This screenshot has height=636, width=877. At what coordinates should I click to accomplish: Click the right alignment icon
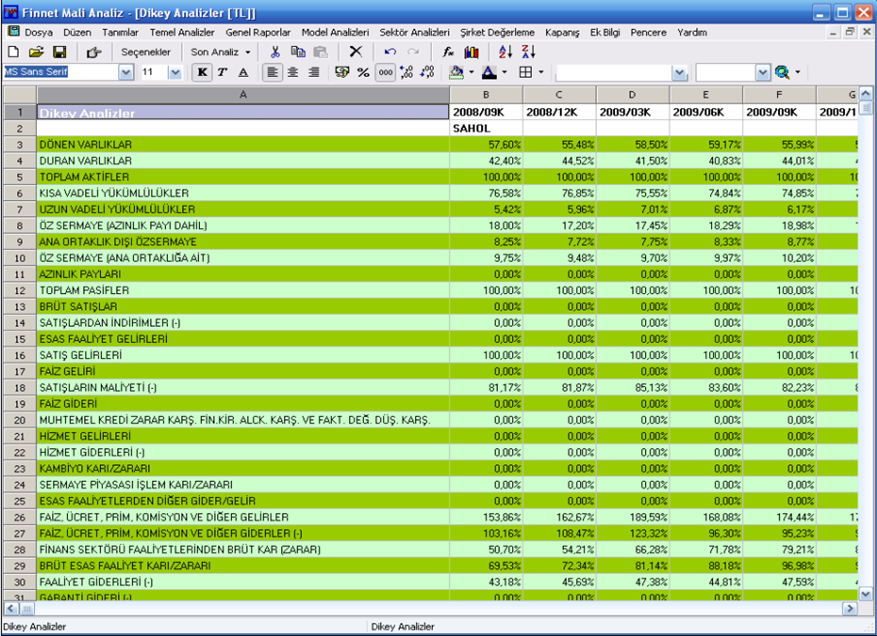click(314, 72)
